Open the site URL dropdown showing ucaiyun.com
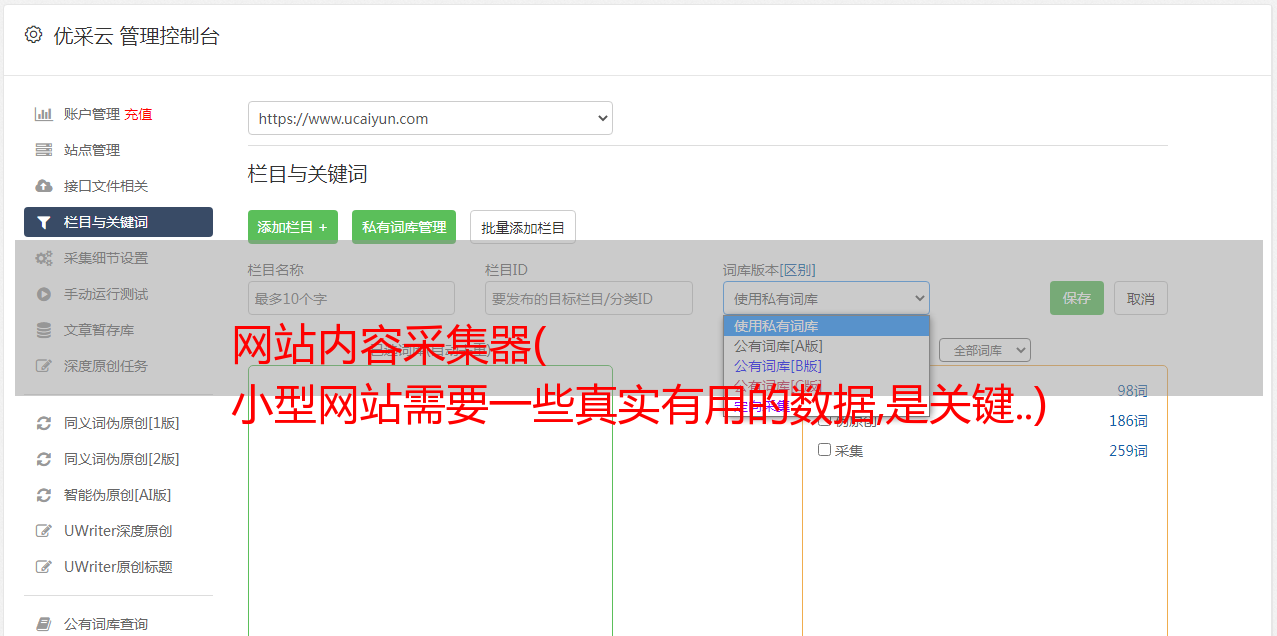The width and height of the screenshot is (1277, 636). pyautogui.click(x=430, y=118)
